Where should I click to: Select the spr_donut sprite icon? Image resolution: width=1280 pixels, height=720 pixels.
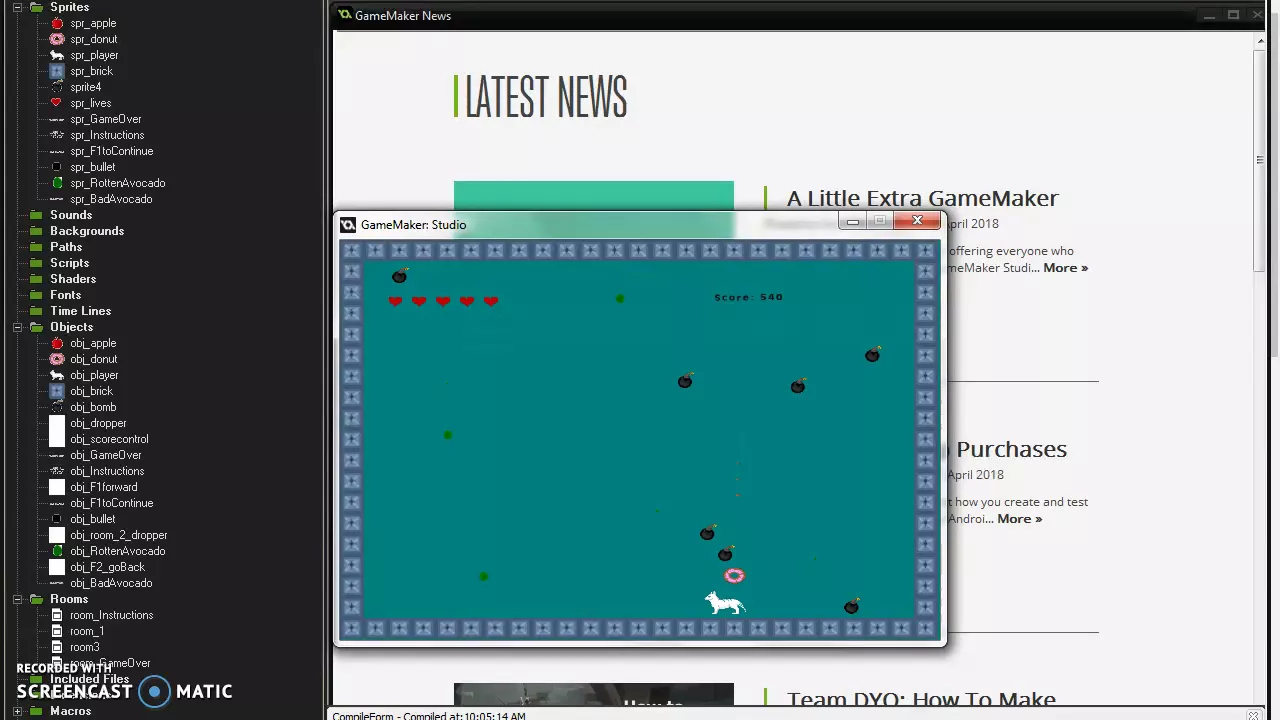57,39
